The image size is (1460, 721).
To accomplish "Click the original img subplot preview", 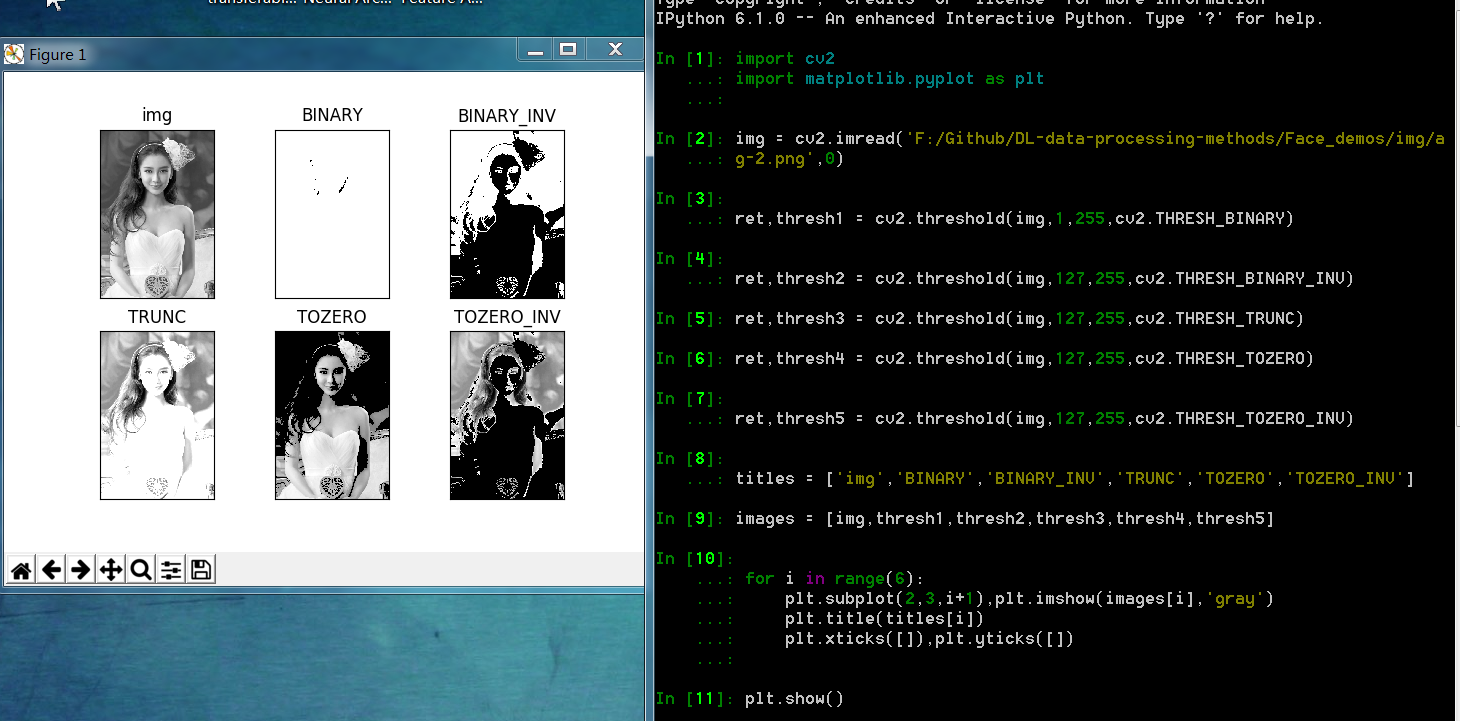I will pyautogui.click(x=157, y=214).
